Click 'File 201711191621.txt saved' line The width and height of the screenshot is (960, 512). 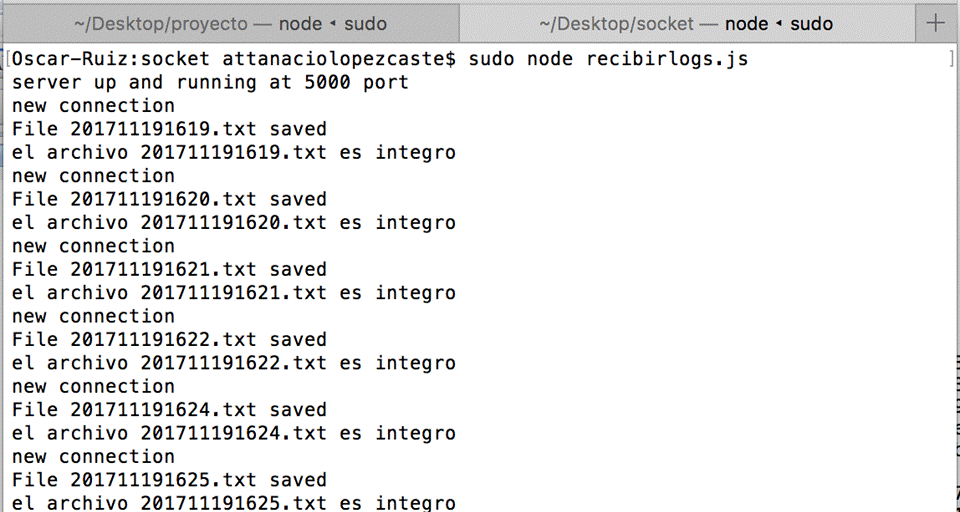[169, 269]
